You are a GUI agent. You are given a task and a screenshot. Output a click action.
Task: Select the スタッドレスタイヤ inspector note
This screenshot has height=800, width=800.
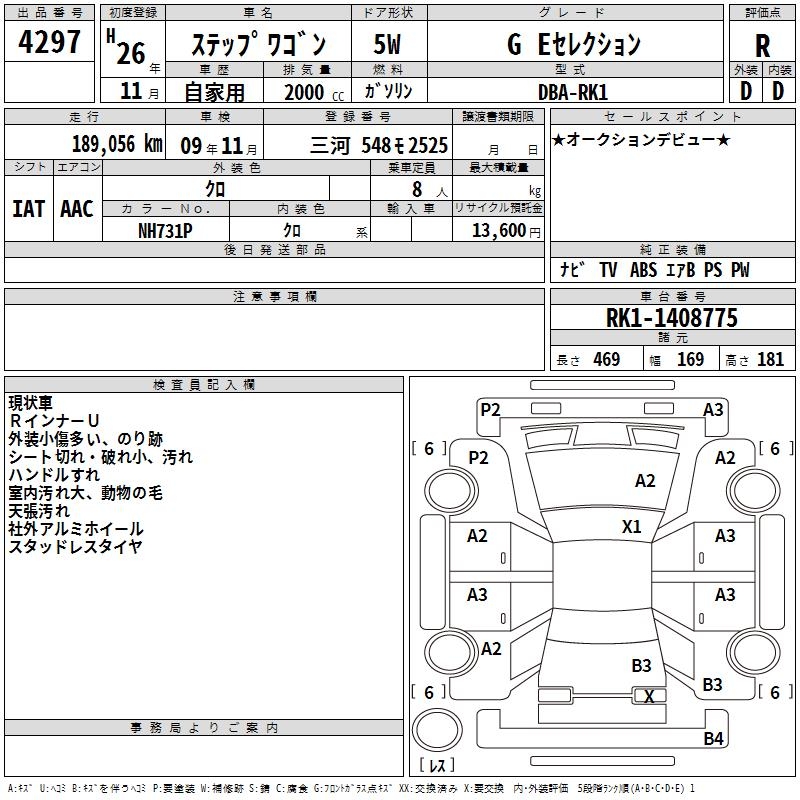click(76, 547)
